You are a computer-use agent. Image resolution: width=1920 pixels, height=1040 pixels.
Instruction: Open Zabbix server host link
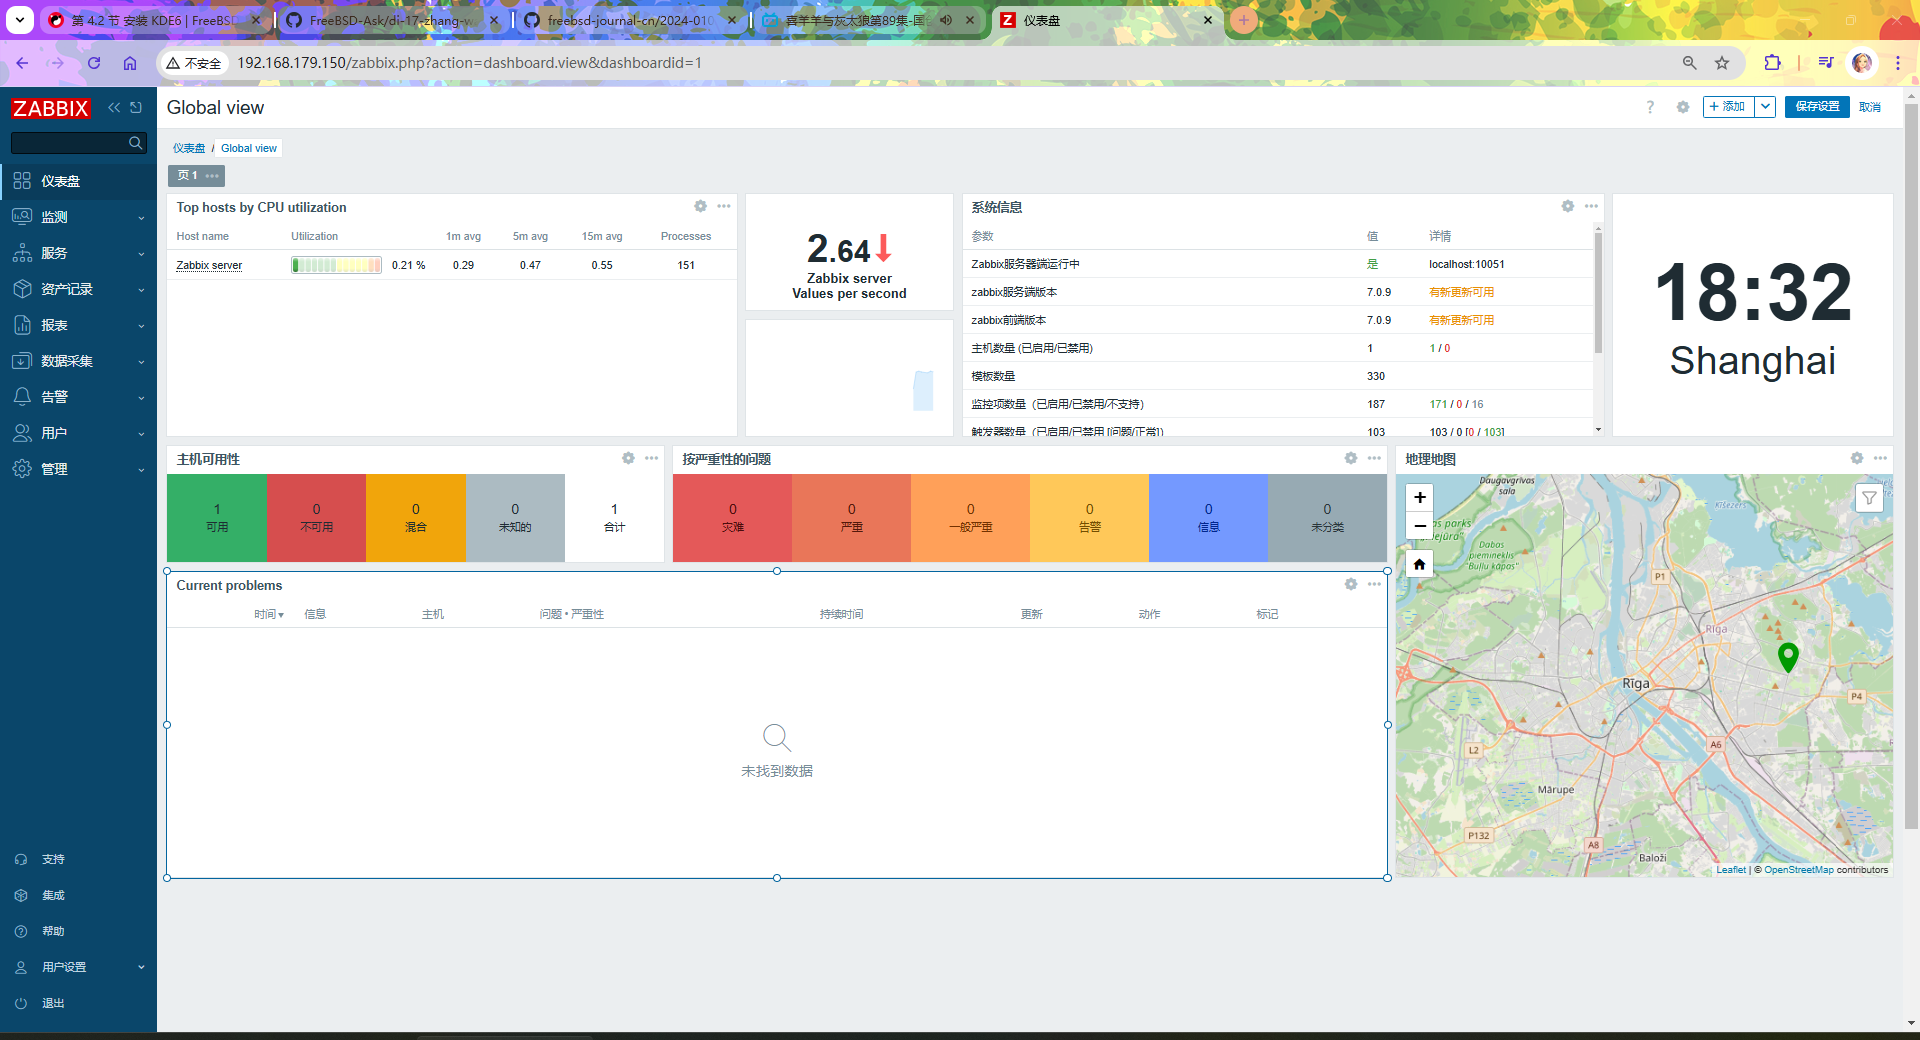click(x=209, y=265)
